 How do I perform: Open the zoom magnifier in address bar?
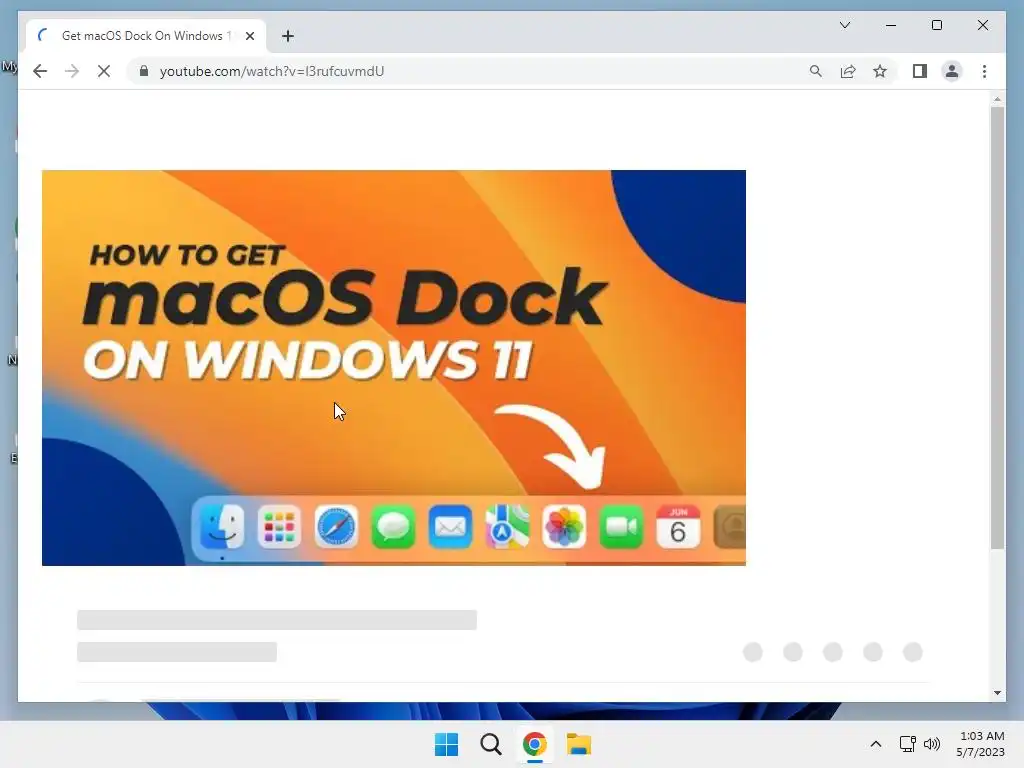click(x=816, y=71)
